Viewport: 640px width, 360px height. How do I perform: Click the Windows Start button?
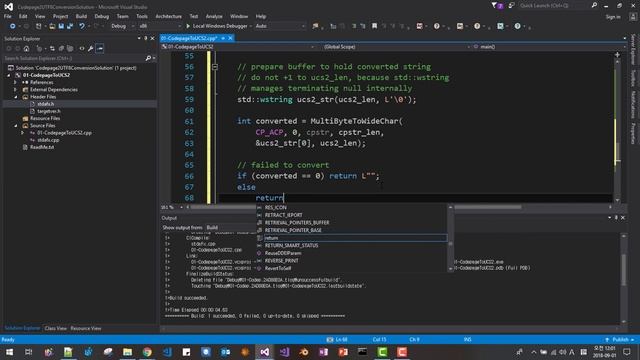point(9,352)
